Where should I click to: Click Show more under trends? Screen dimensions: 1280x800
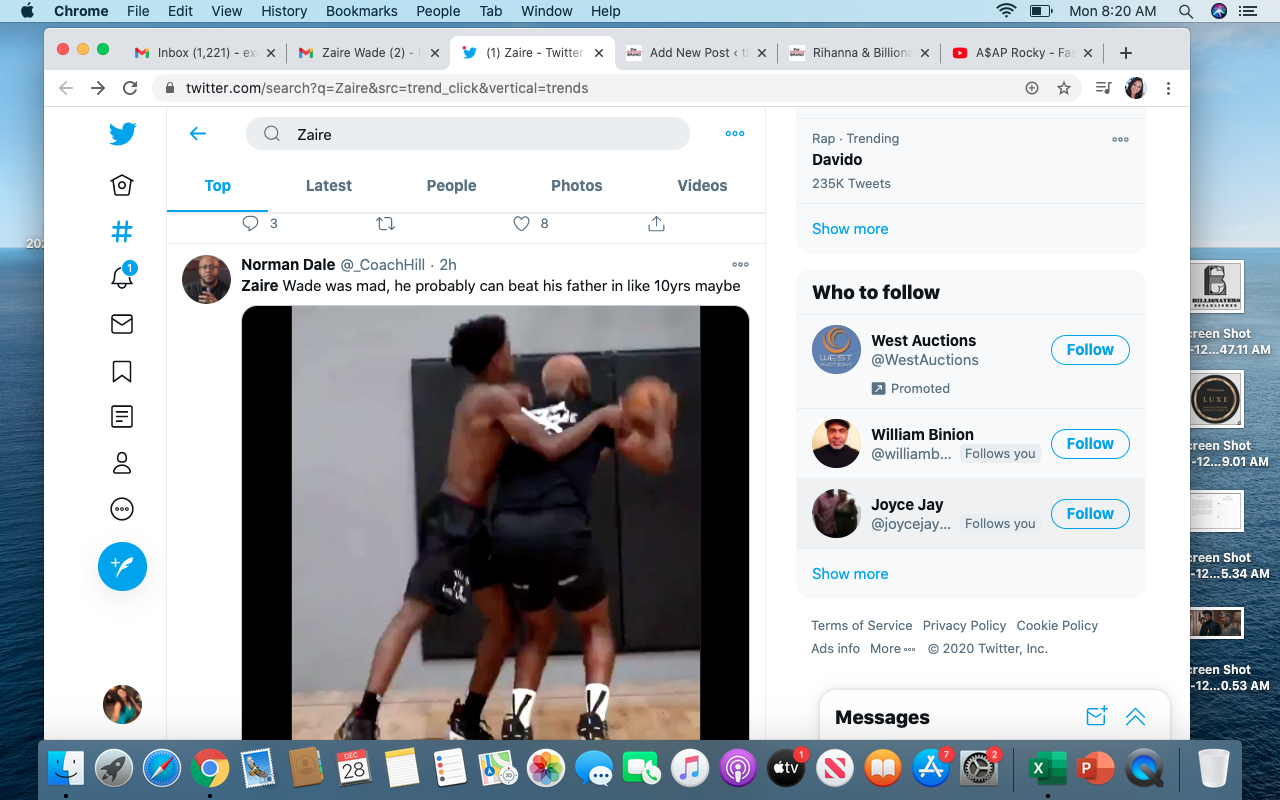click(x=850, y=229)
